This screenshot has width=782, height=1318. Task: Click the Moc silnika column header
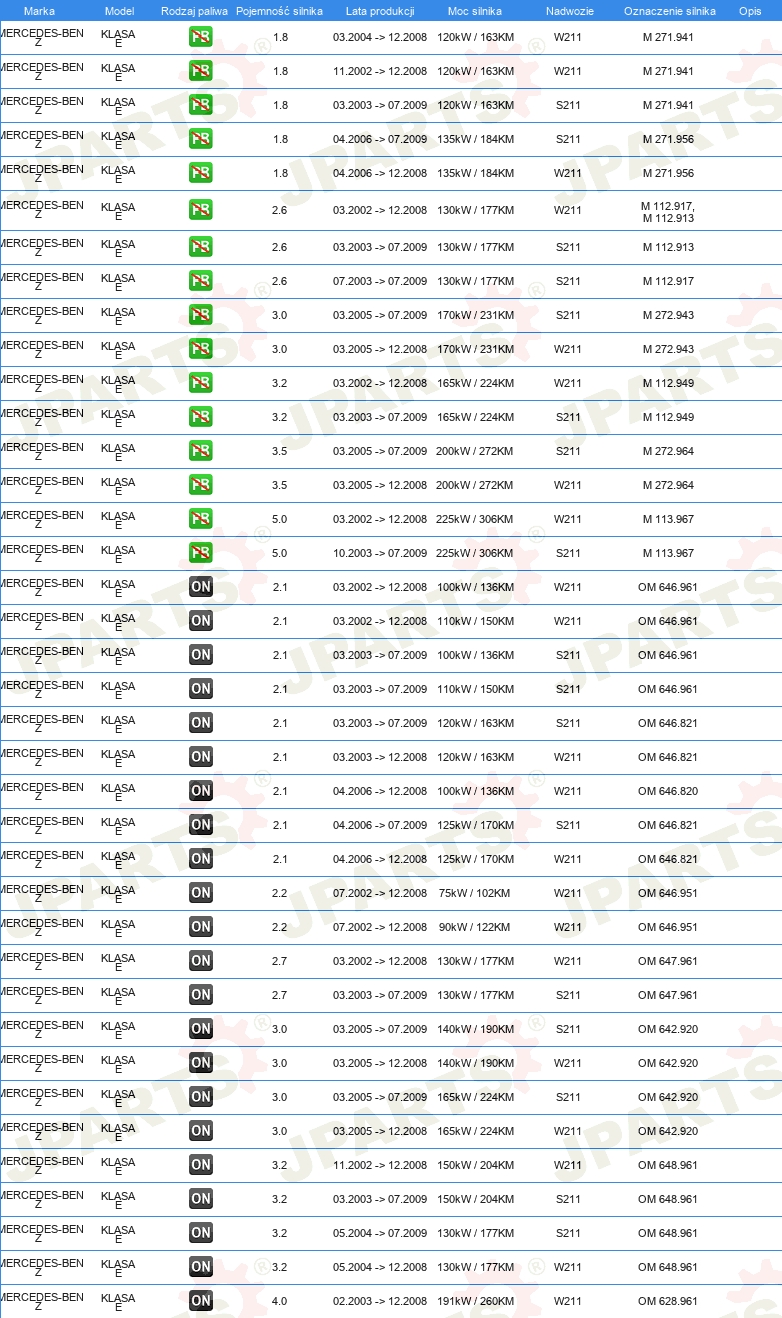(x=475, y=11)
